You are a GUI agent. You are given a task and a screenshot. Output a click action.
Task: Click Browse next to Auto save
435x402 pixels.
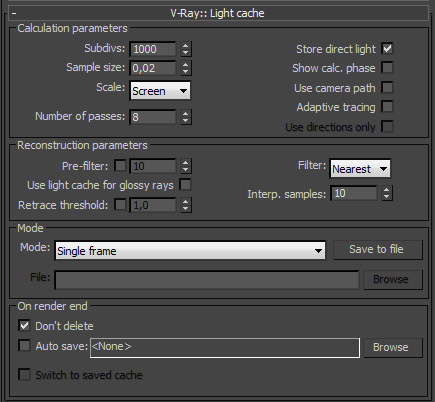pos(393,348)
